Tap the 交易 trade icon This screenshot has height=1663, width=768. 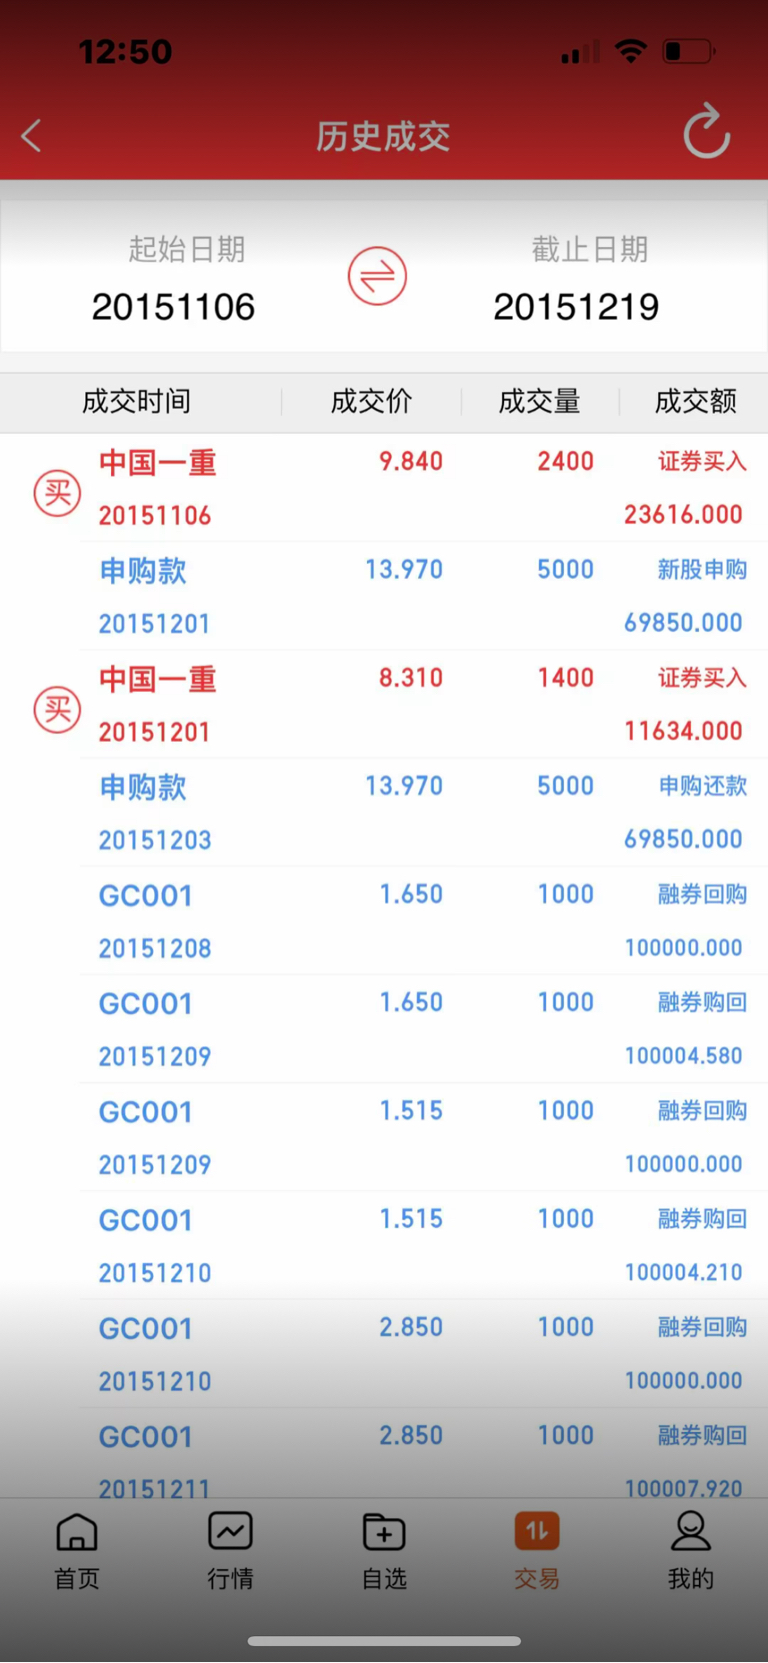(x=537, y=1532)
